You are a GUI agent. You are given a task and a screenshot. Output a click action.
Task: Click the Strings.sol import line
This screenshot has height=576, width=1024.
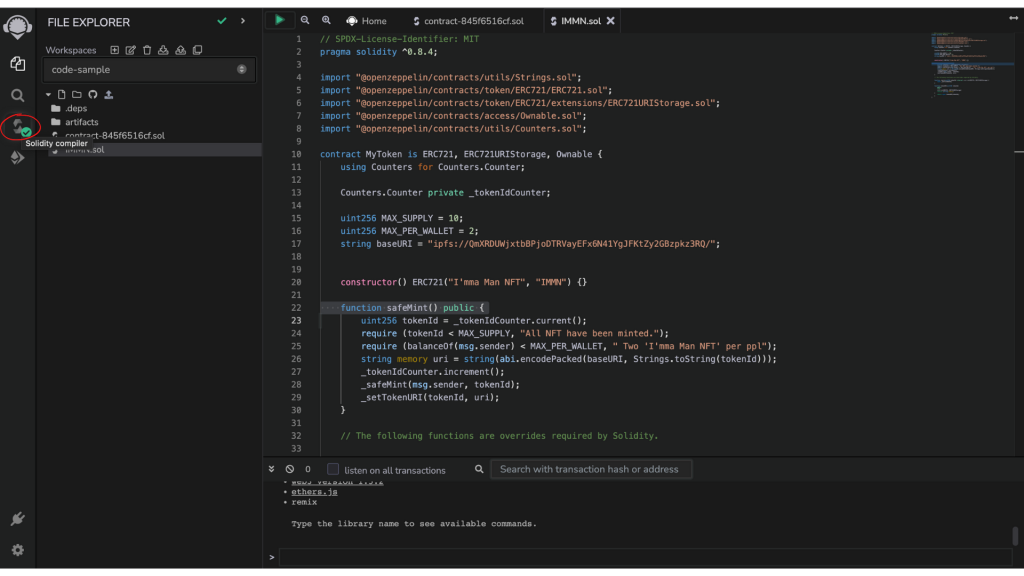coord(451,77)
